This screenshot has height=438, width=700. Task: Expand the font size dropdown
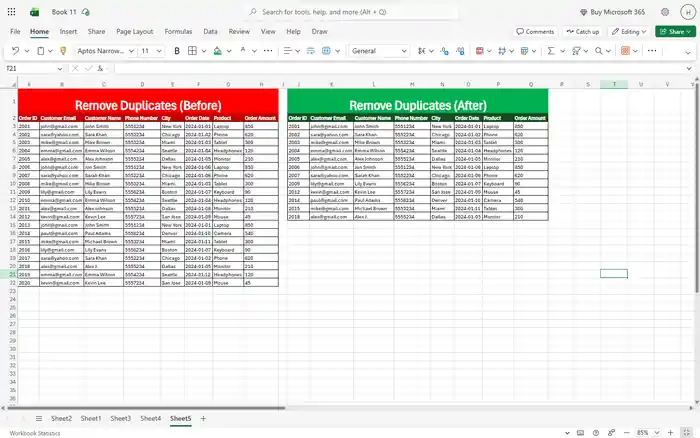[159, 51]
